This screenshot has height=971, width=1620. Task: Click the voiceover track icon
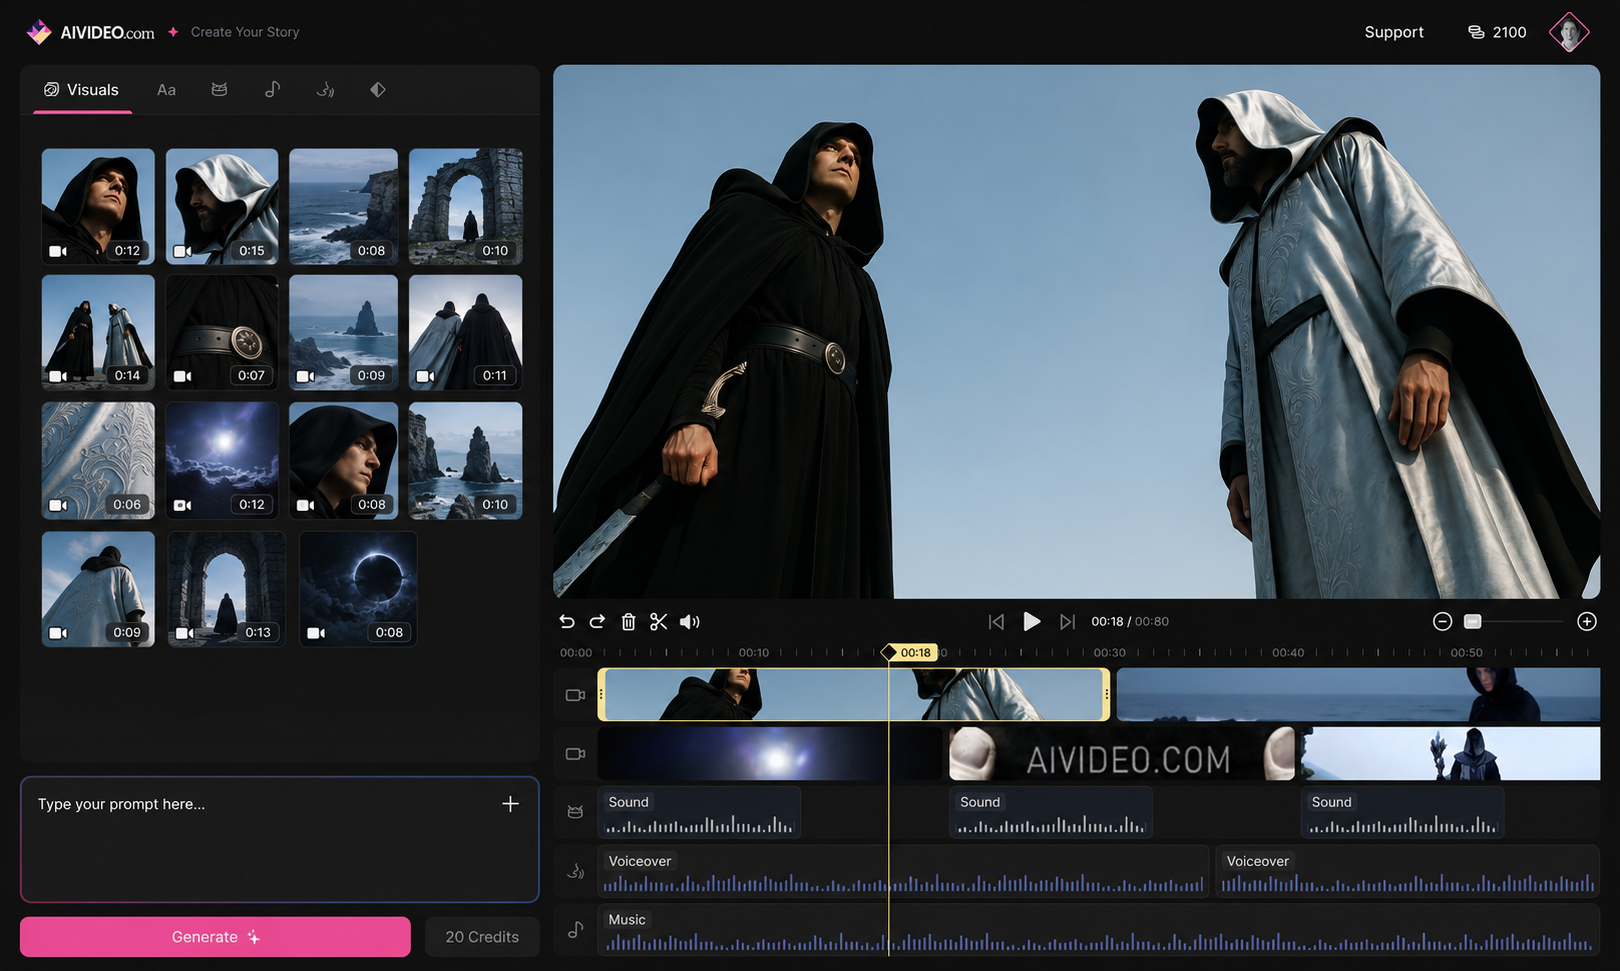point(575,871)
